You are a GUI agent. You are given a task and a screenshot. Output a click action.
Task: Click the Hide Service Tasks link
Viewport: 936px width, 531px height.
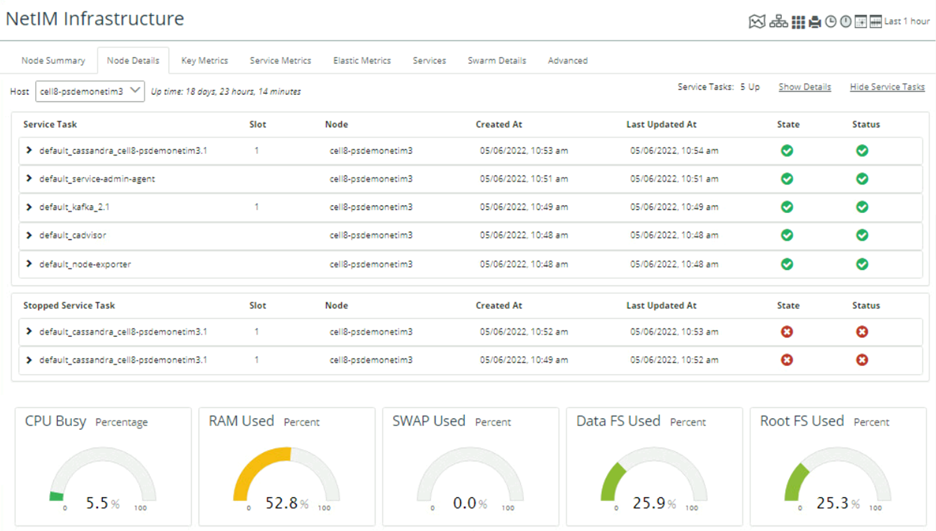point(887,87)
